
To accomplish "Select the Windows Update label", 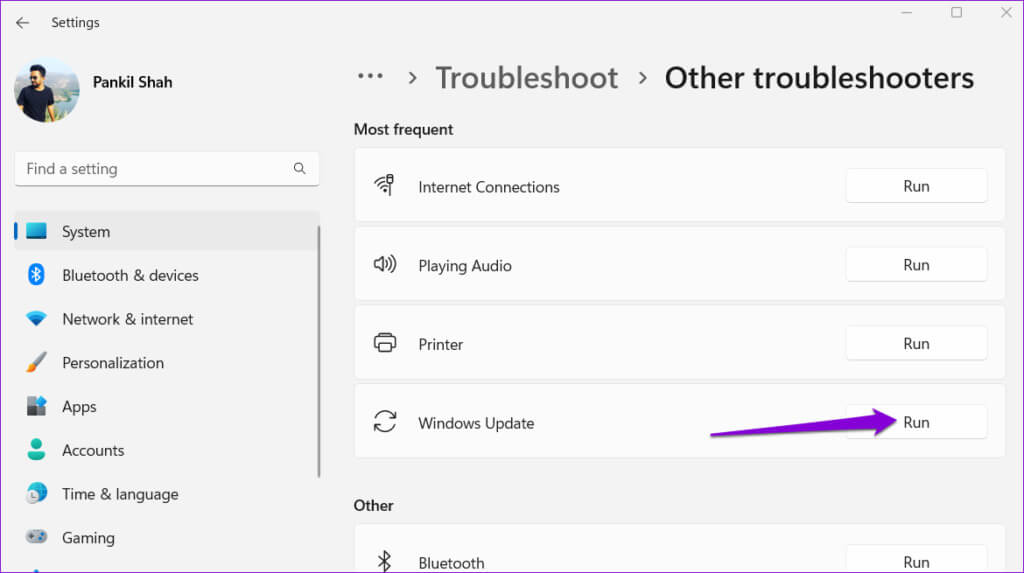I will pos(476,423).
